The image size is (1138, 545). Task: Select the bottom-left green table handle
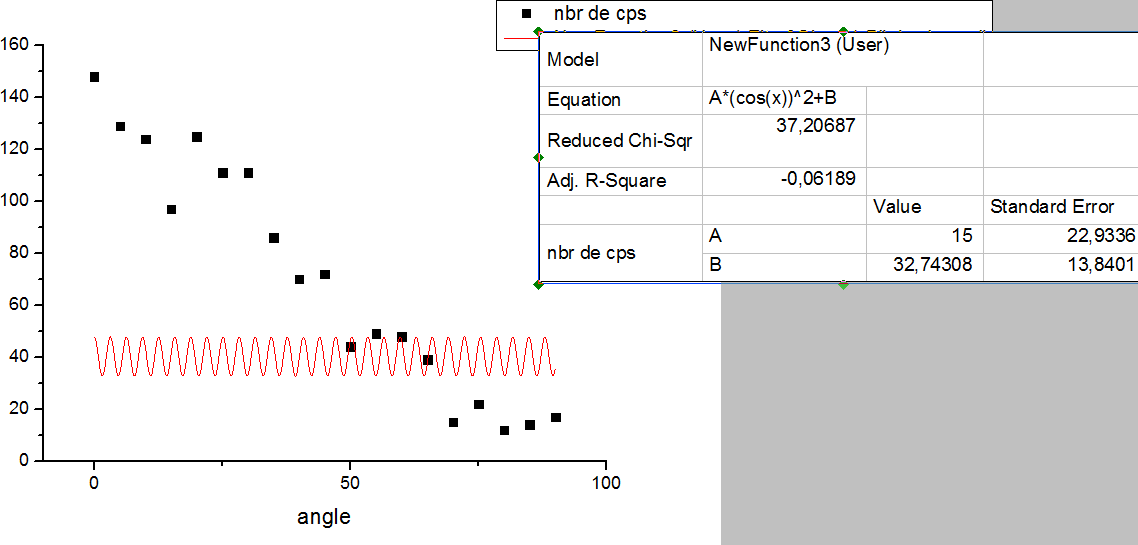click(538, 284)
